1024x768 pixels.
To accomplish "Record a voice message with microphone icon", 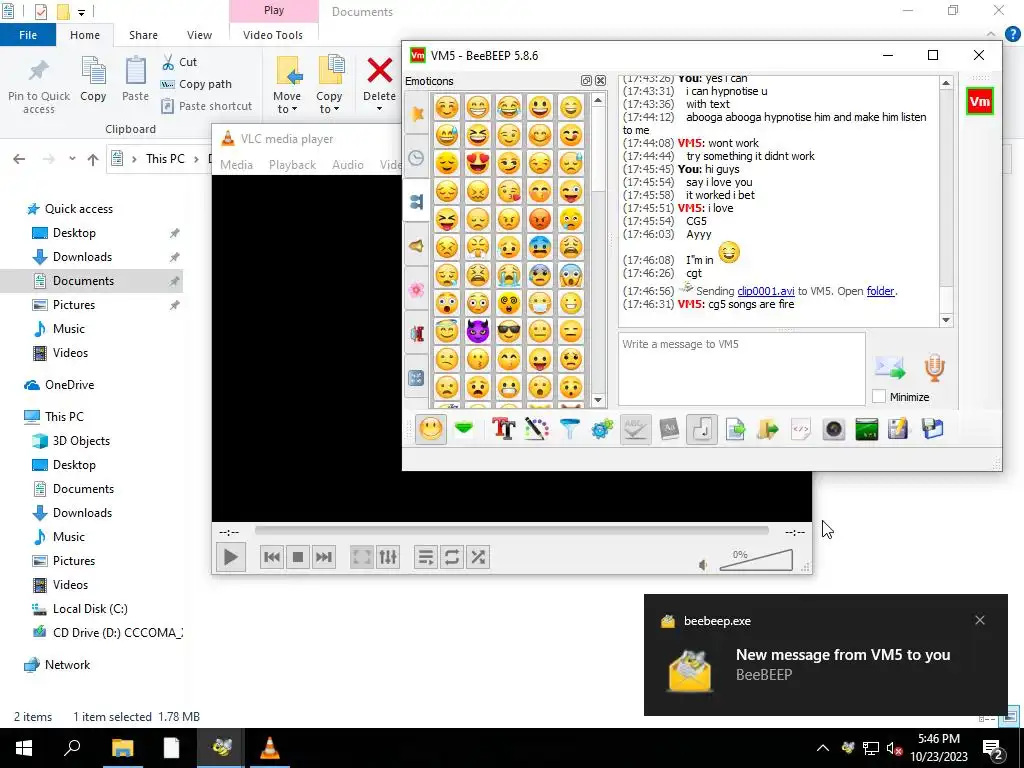I will 935,368.
